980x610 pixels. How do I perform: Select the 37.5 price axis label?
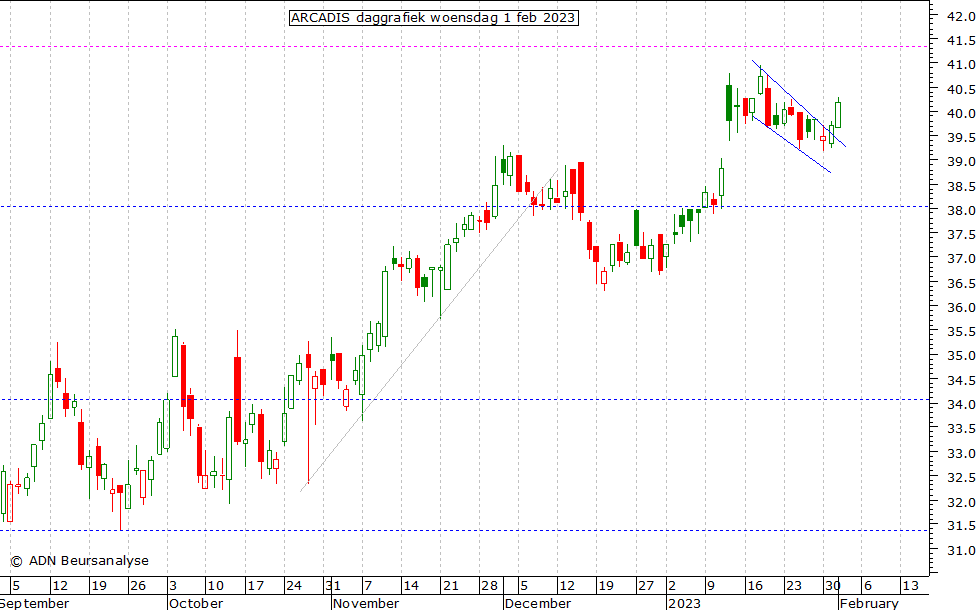961,234
